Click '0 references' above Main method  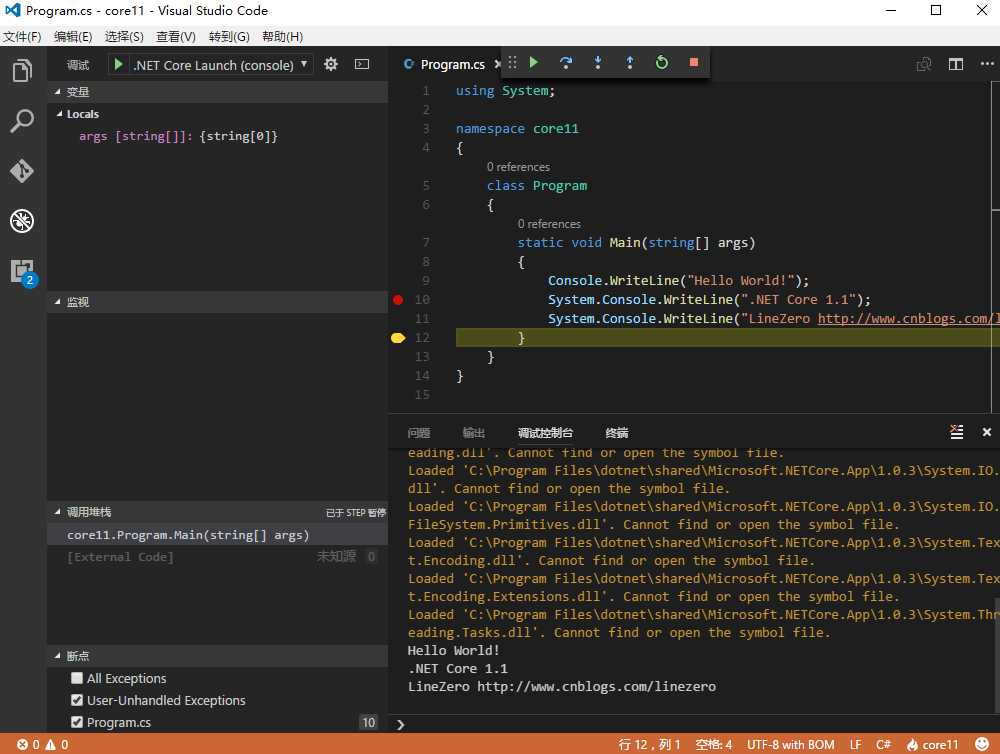point(549,224)
